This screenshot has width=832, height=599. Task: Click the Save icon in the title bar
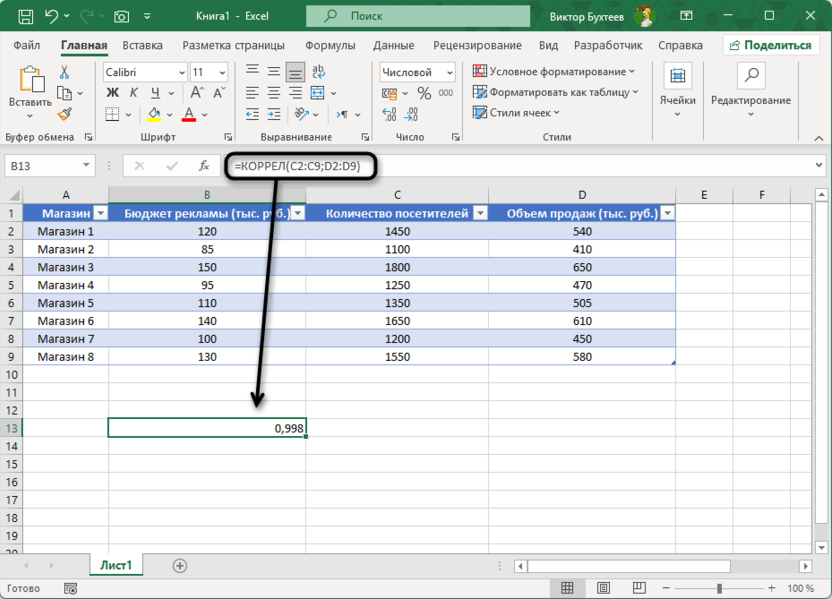pos(25,17)
